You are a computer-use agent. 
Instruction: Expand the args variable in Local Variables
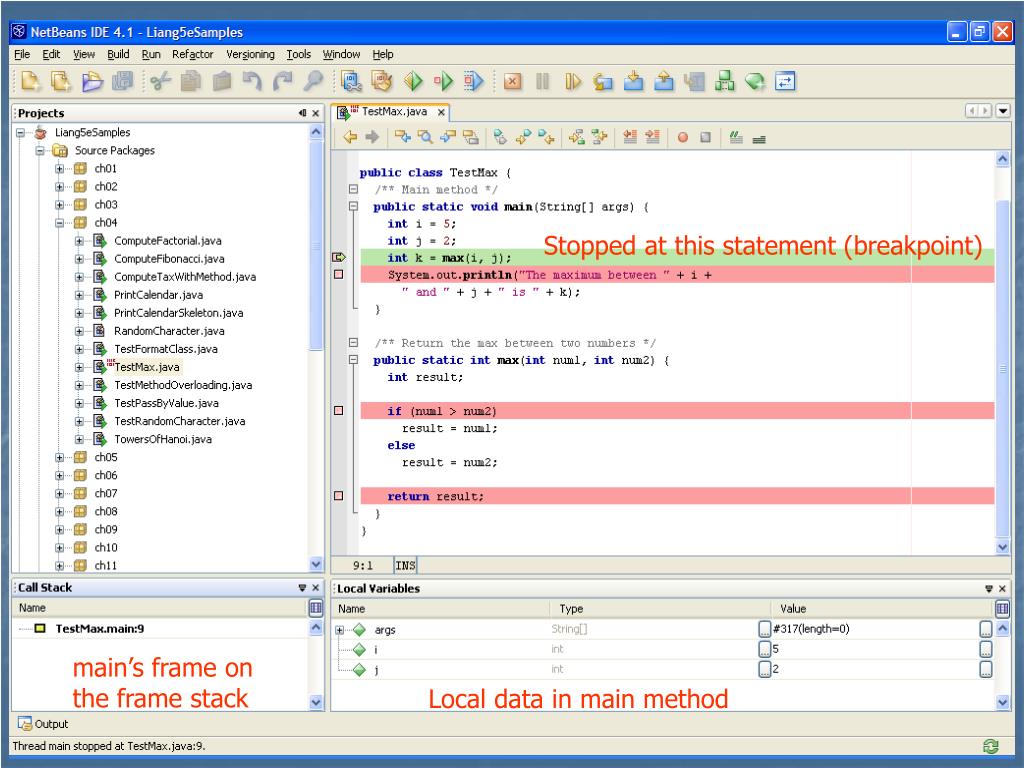pyautogui.click(x=340, y=630)
